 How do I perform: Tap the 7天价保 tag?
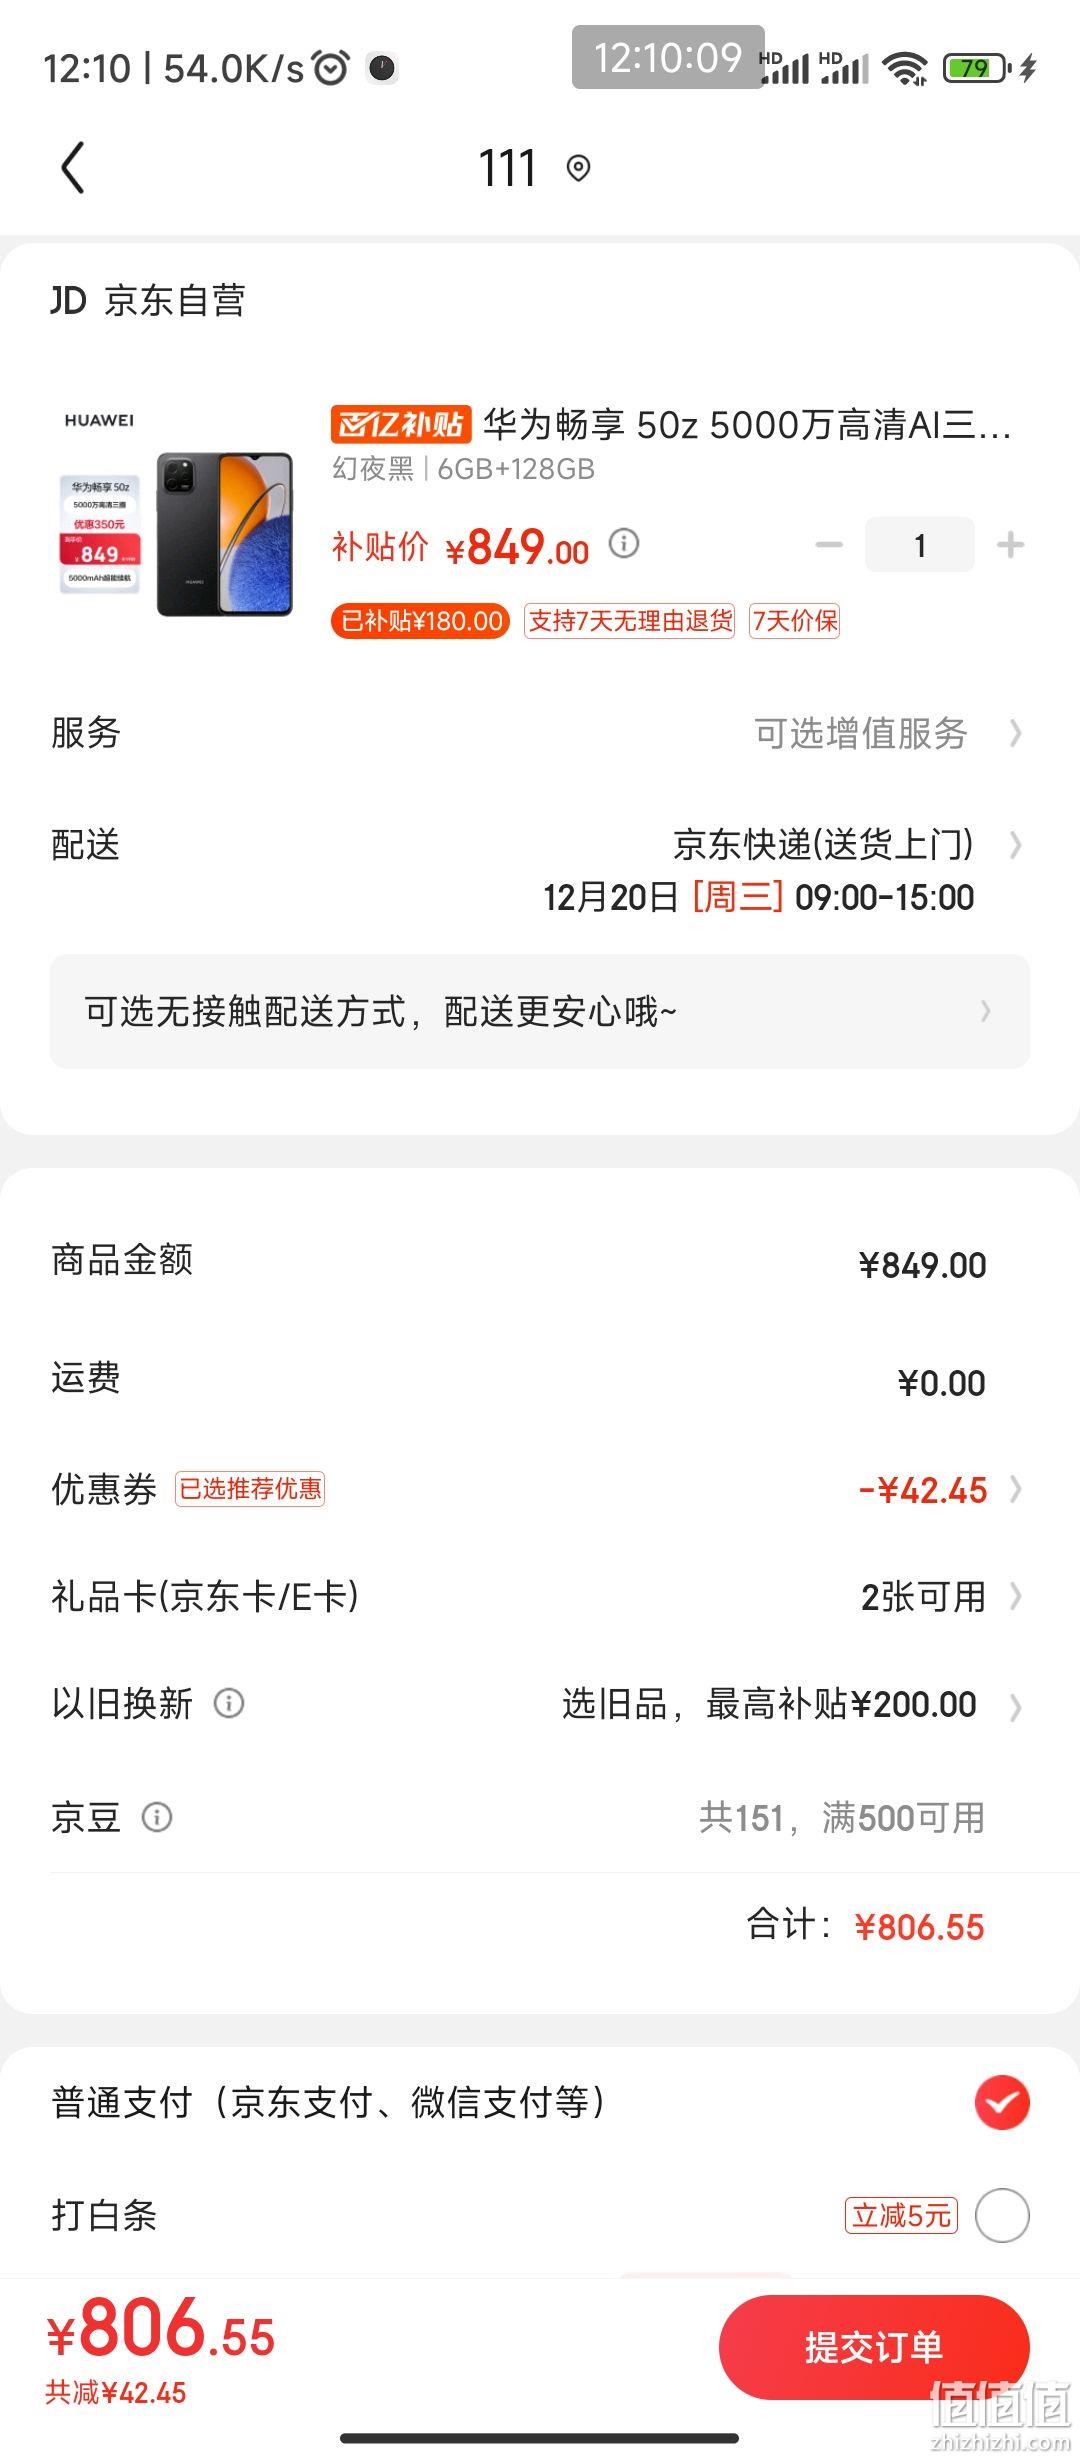(795, 621)
